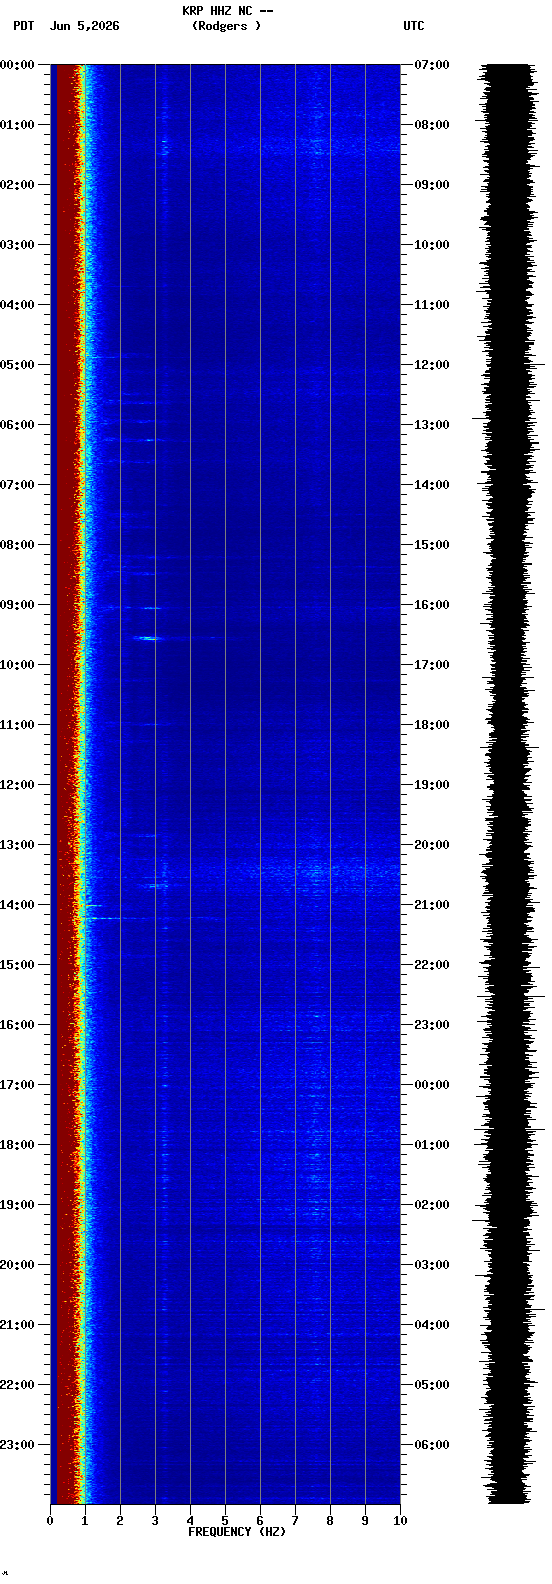Click the frequency axis tick '8'
The image size is (552, 1584).
pyautogui.click(x=330, y=1521)
